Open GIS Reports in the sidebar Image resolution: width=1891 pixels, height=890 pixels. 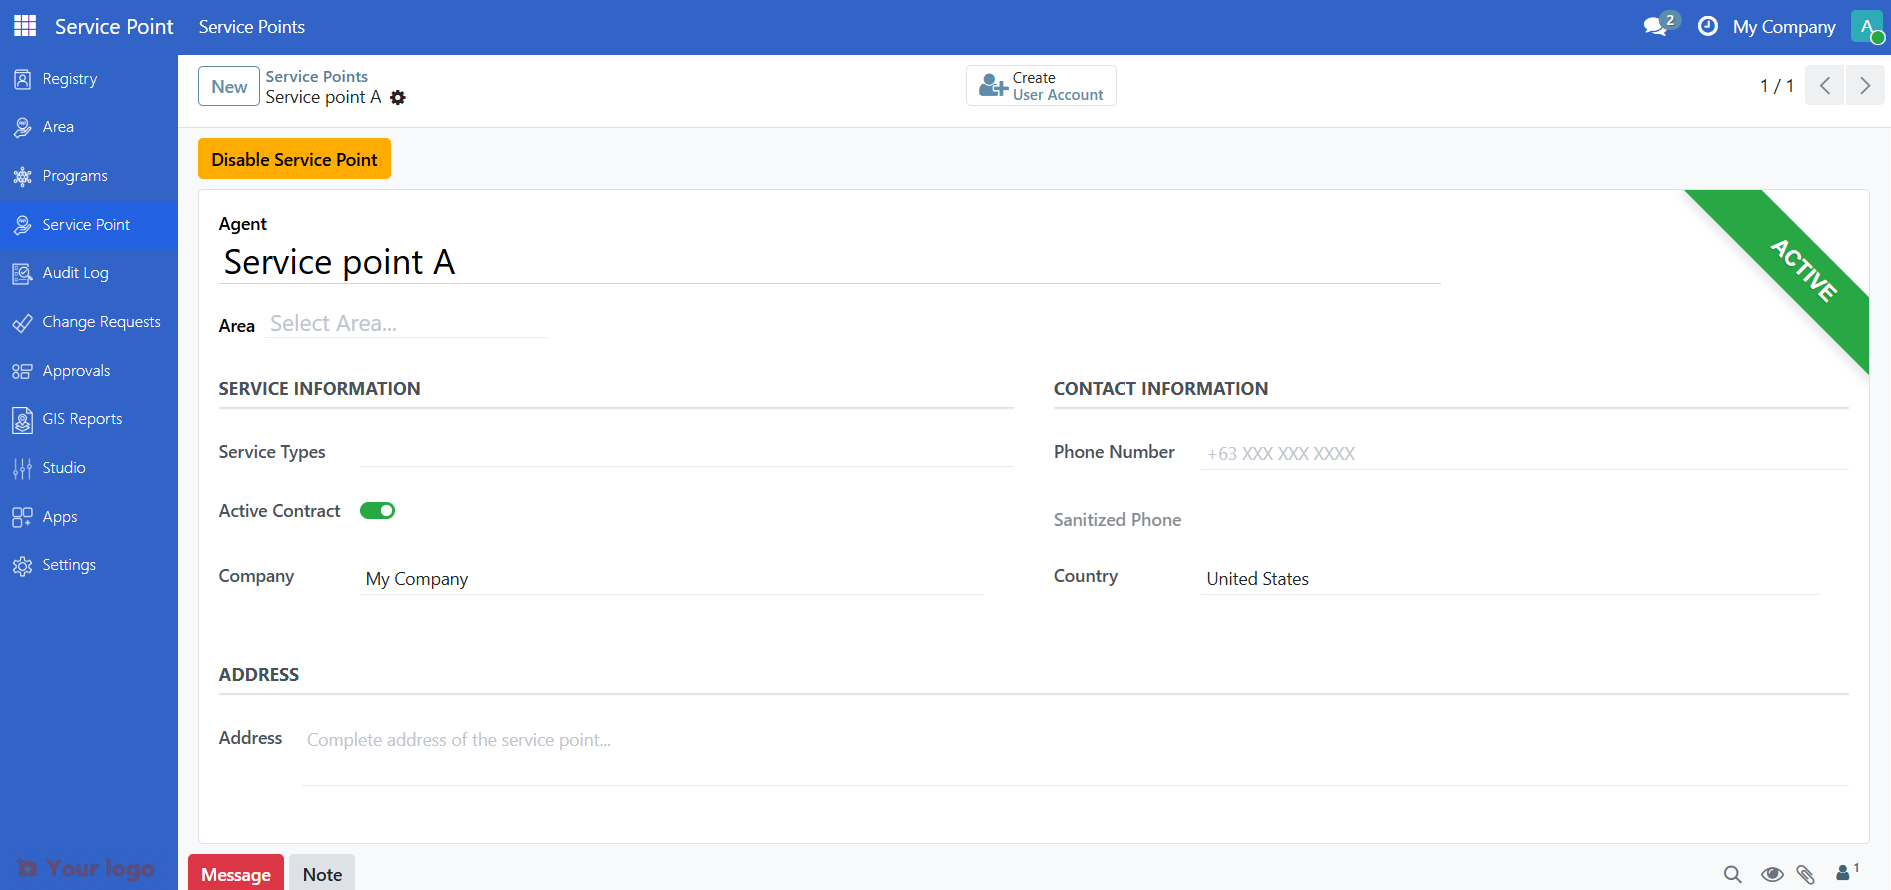click(82, 419)
